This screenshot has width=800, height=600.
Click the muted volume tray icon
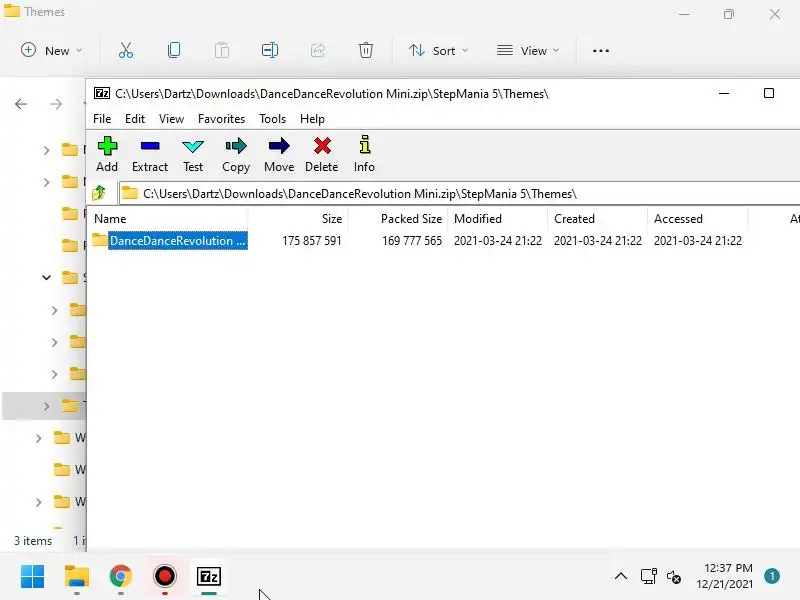point(674,577)
